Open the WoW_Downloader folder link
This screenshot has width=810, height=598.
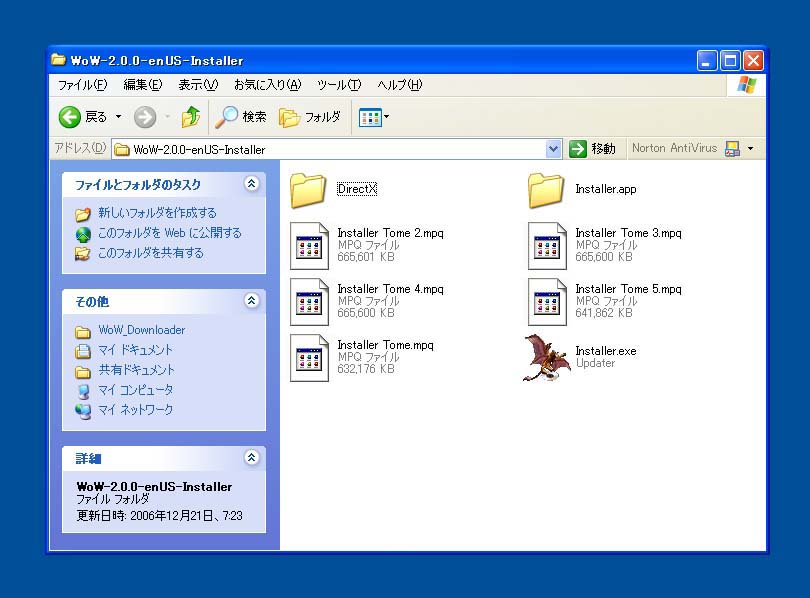pyautogui.click(x=142, y=330)
